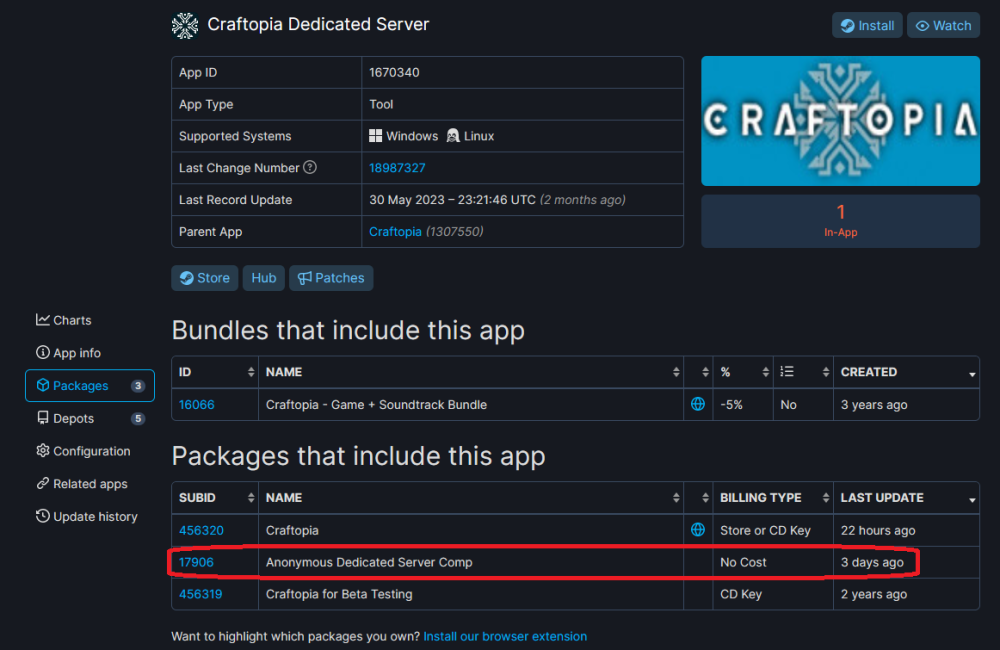Click the Watch button with eye icon

943,26
